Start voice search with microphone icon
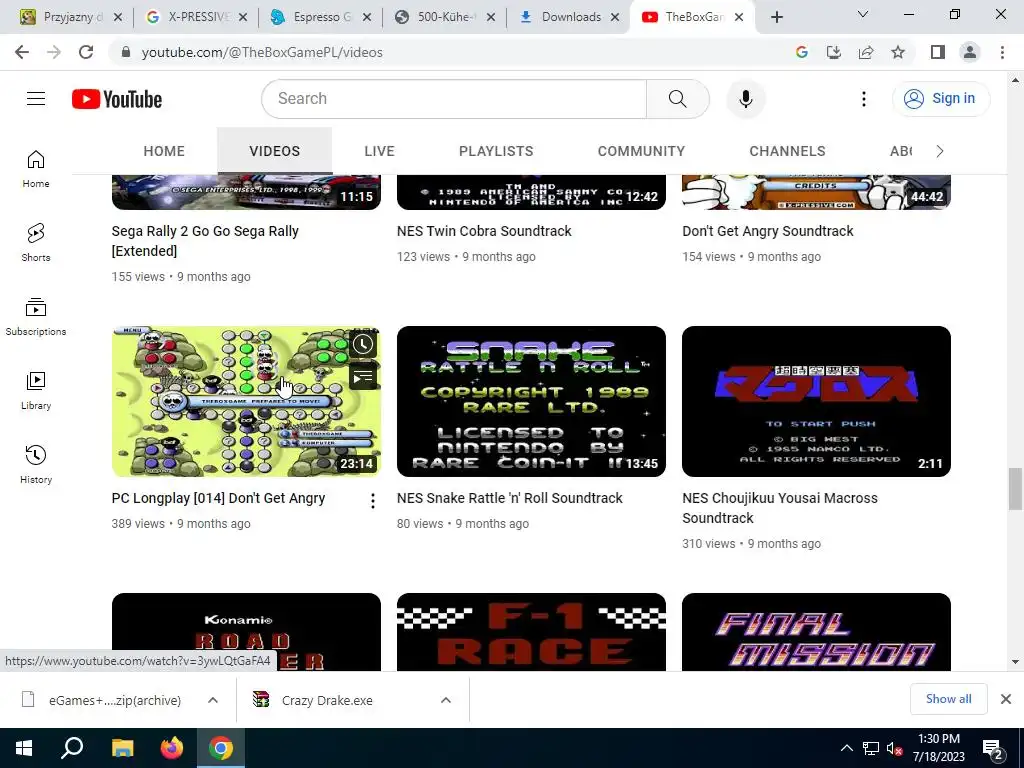Screen dimensions: 1024x768 [745, 99]
